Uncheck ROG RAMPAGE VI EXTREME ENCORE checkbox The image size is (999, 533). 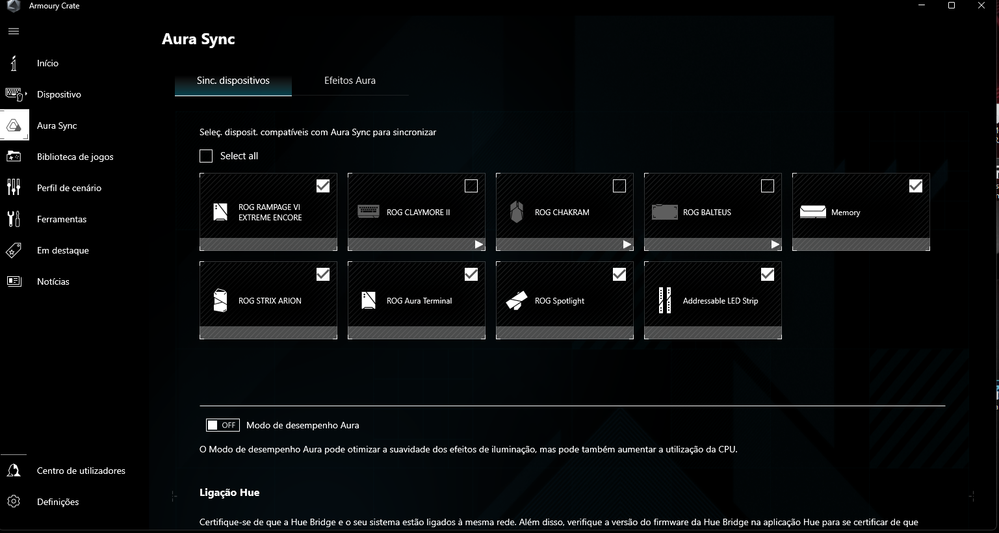coord(323,185)
